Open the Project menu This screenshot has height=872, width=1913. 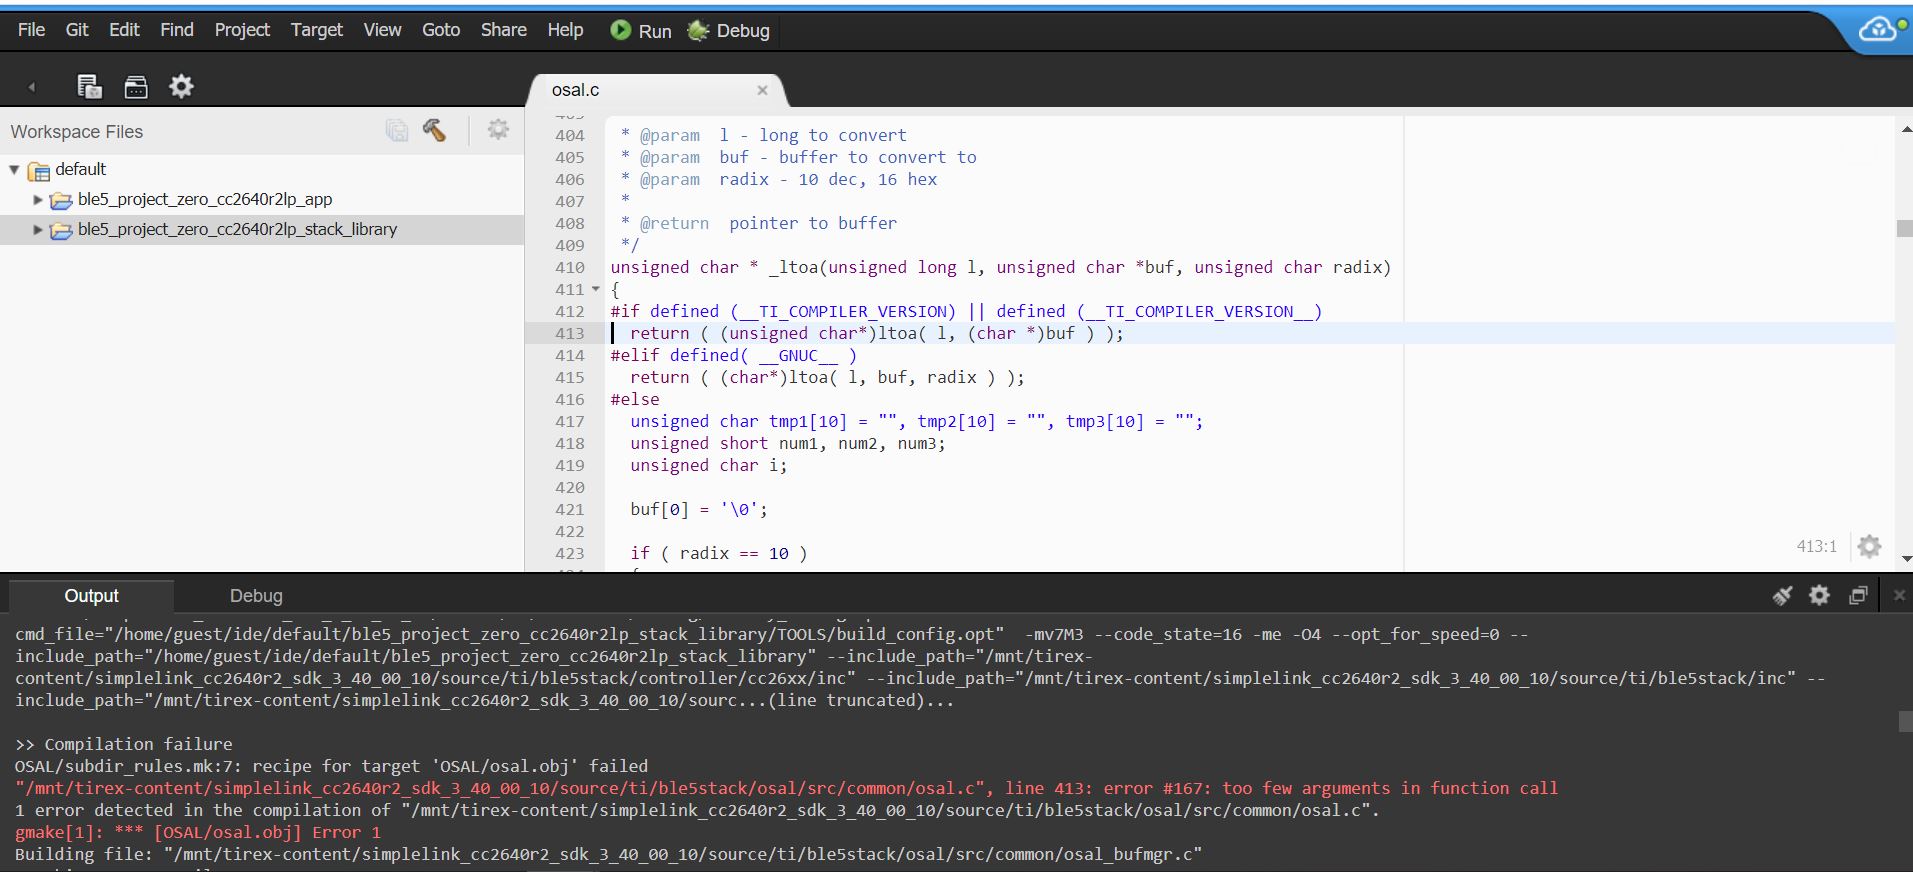point(242,30)
